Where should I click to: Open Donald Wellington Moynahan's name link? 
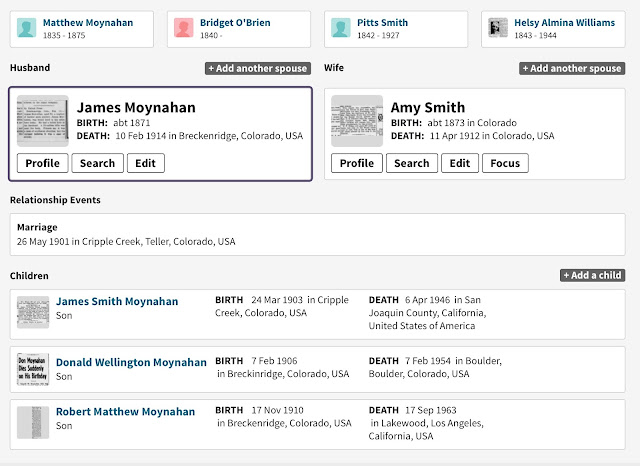click(131, 362)
